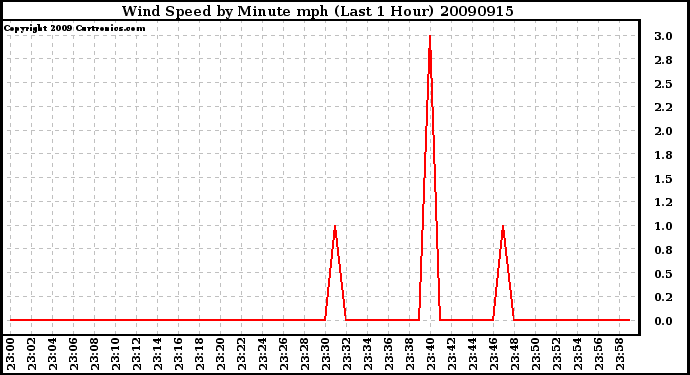690x375 pixels.
Task: Click the 23:50 time axis label
Action: (x=536, y=354)
